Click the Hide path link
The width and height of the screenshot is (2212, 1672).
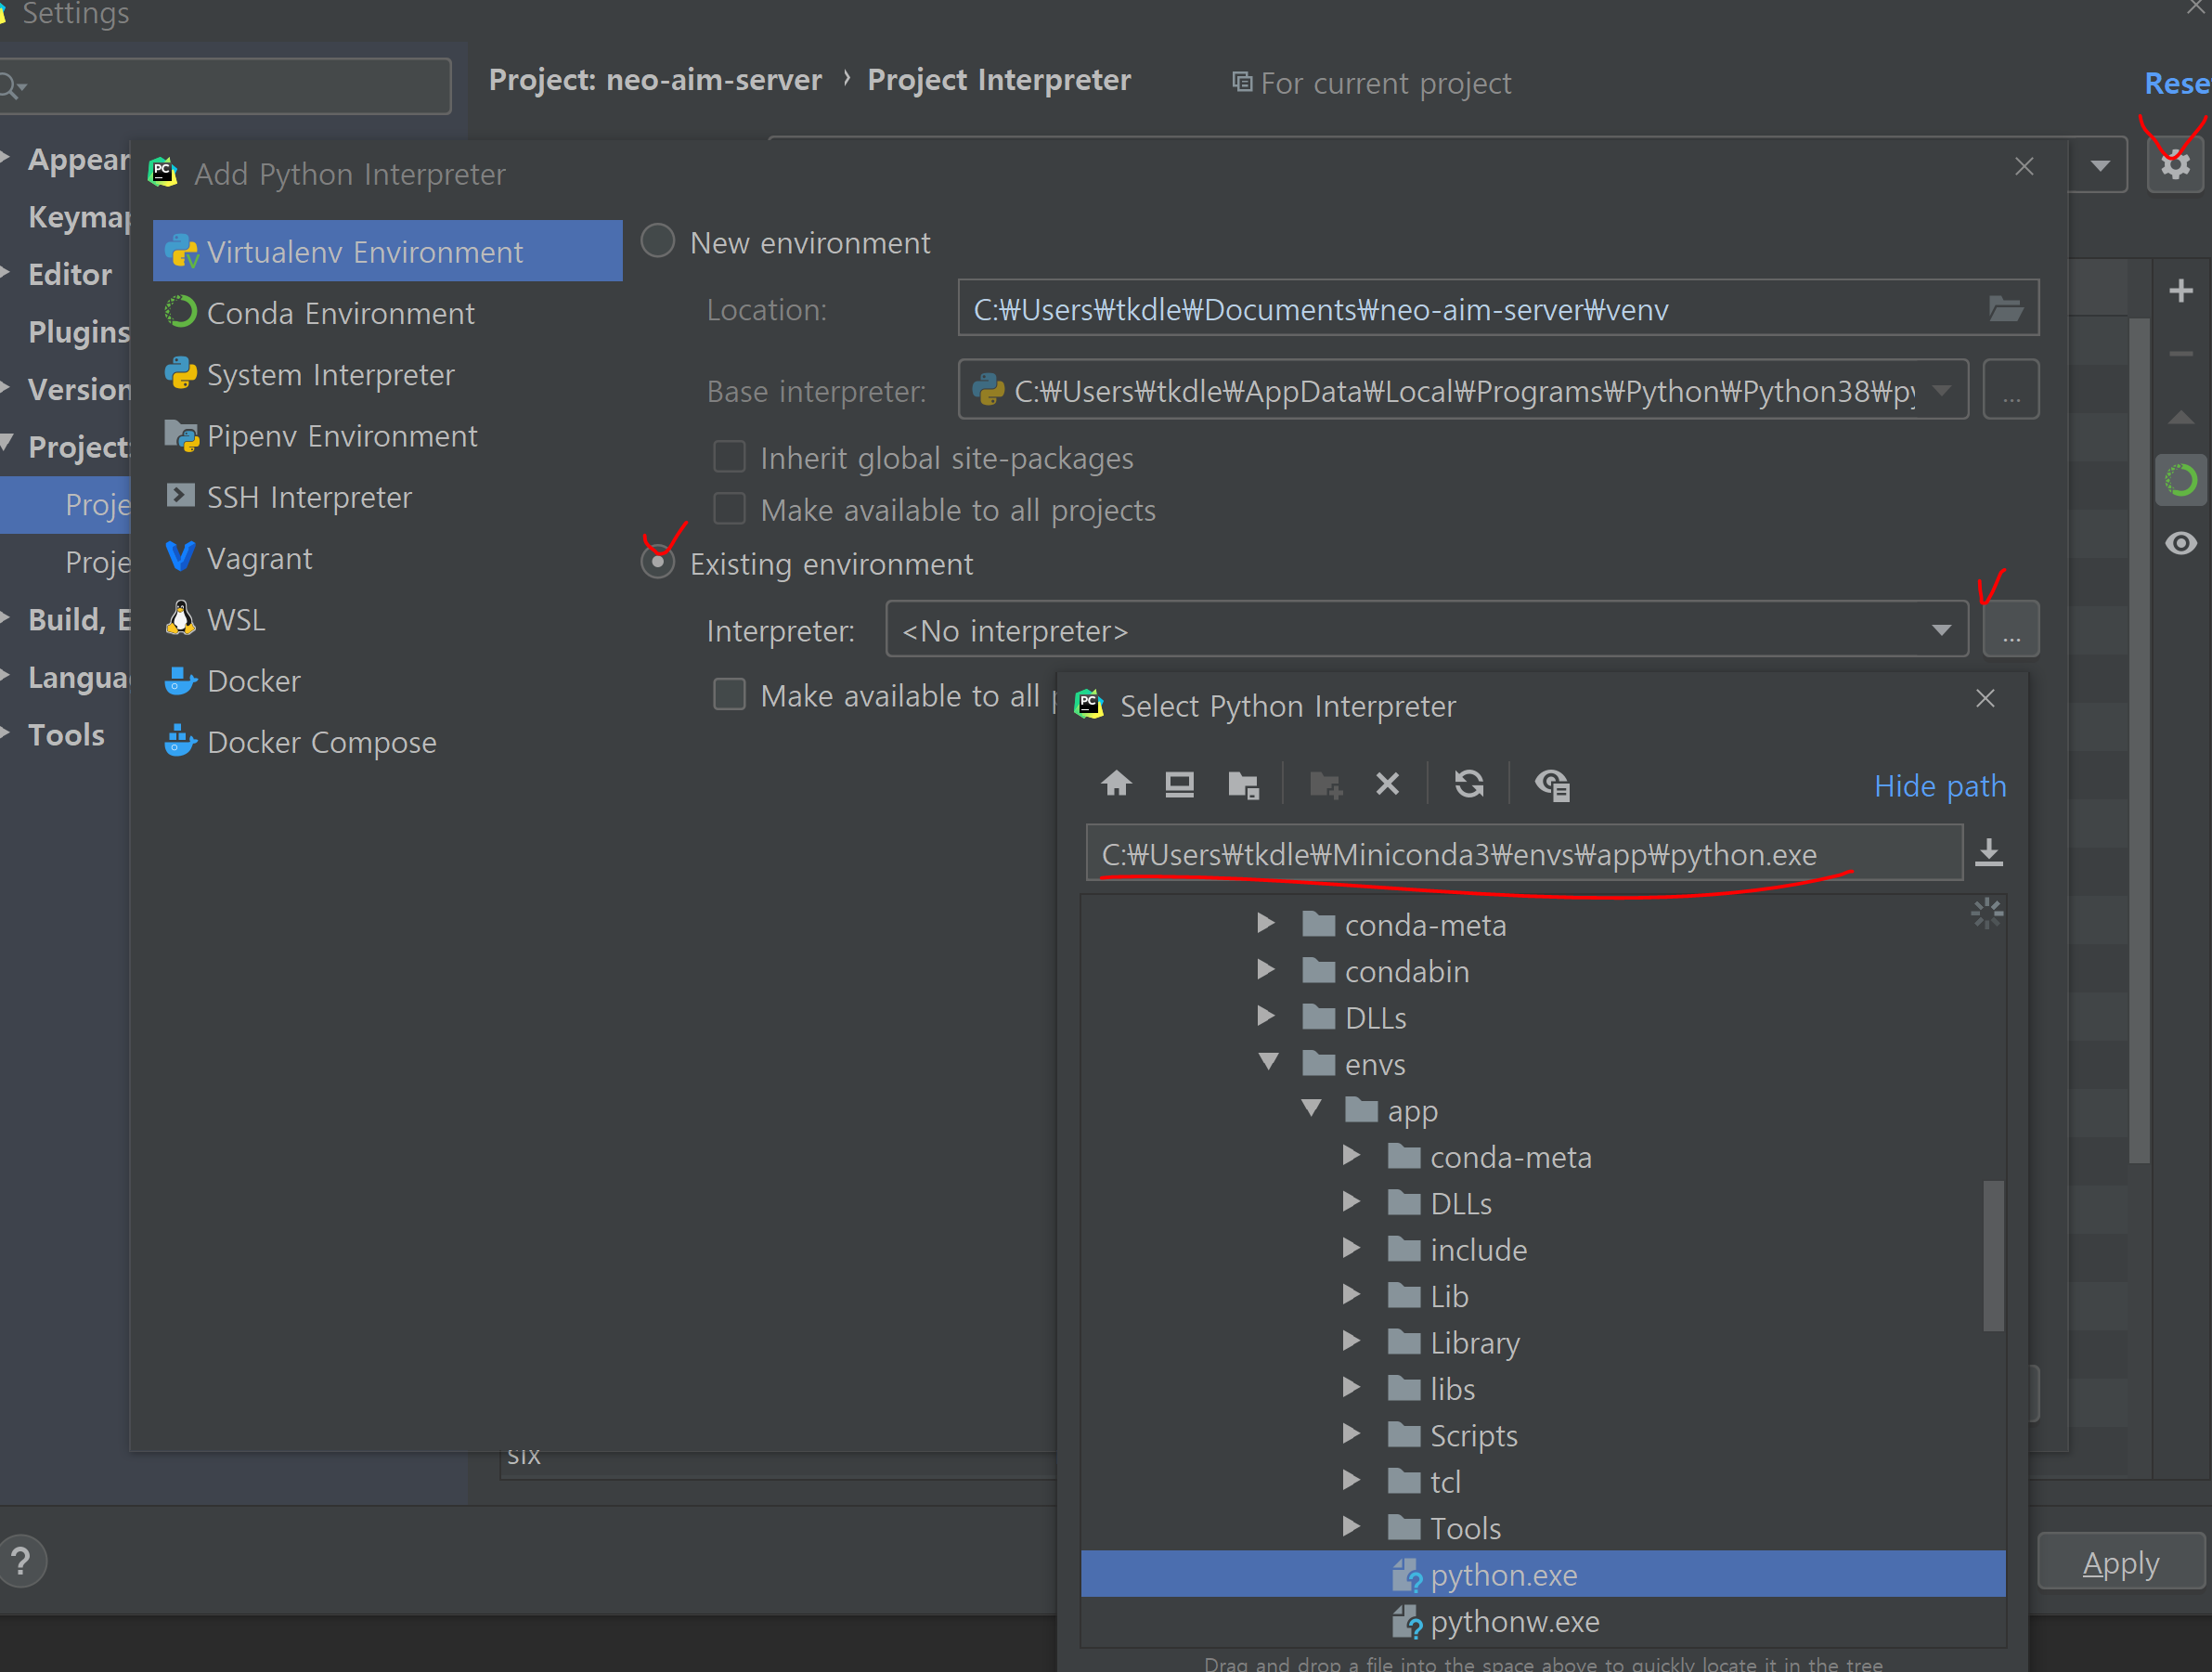(x=1939, y=786)
